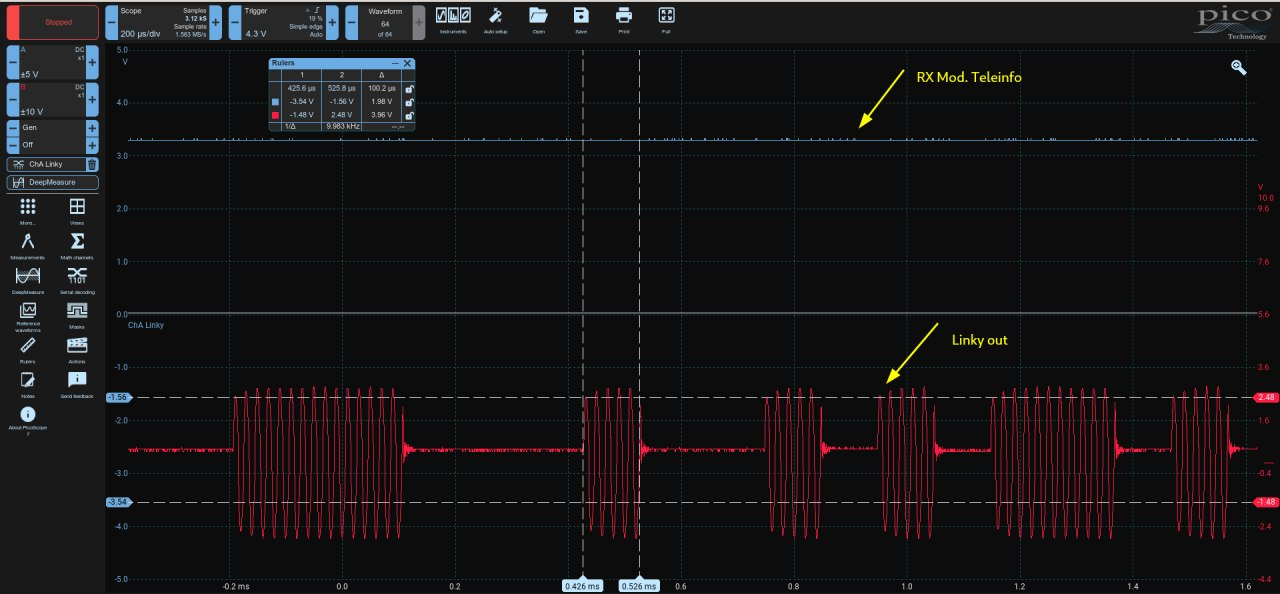Viewport: 1280px width, 594px height.
Task: Open Serial decoding tool
Action: [x=77, y=280]
